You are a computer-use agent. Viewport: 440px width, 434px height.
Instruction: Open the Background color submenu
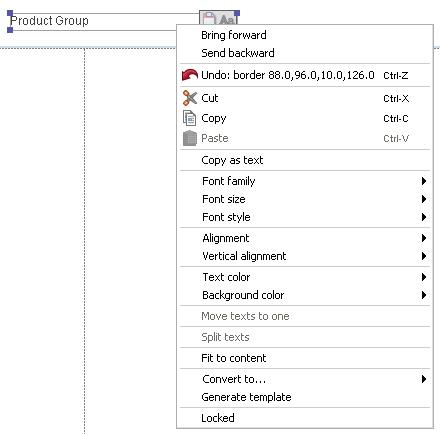305,295
